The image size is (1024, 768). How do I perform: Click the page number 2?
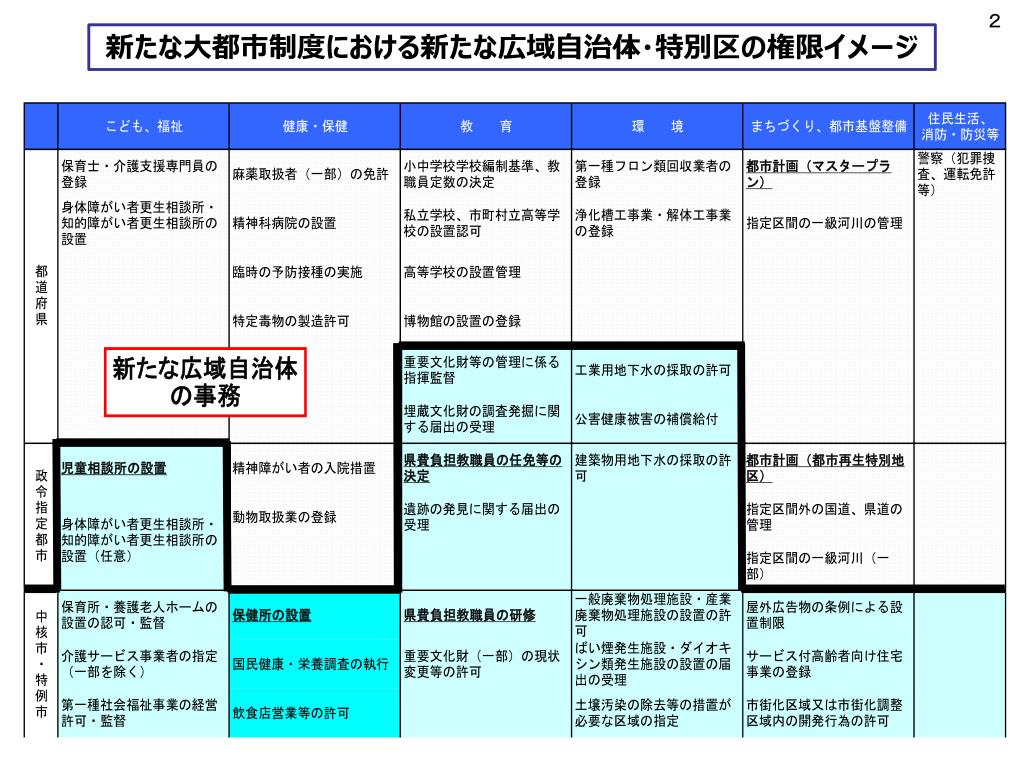coord(994,22)
